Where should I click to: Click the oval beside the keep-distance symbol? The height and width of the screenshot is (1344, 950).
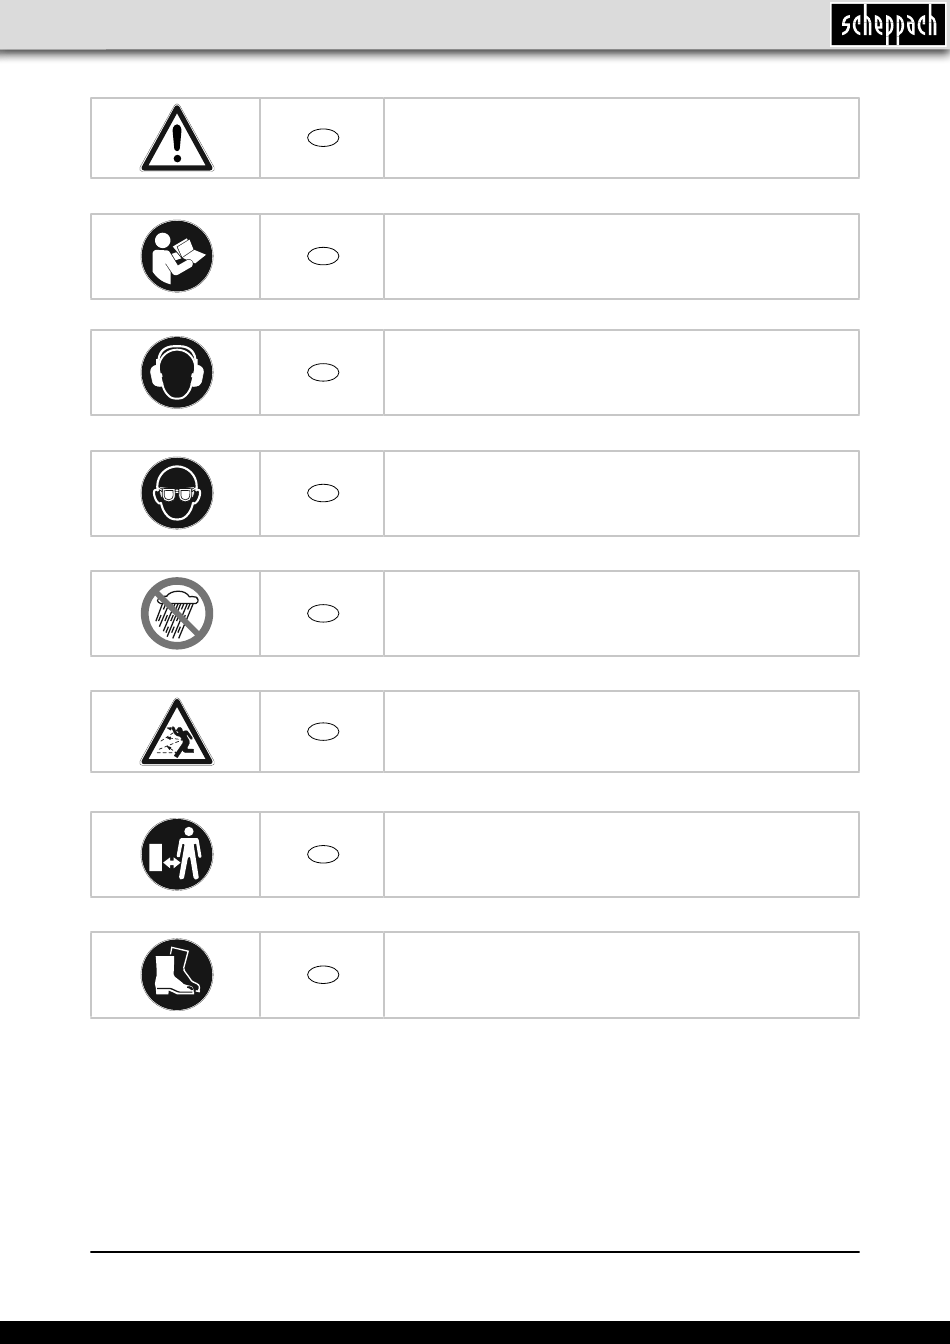(323, 854)
